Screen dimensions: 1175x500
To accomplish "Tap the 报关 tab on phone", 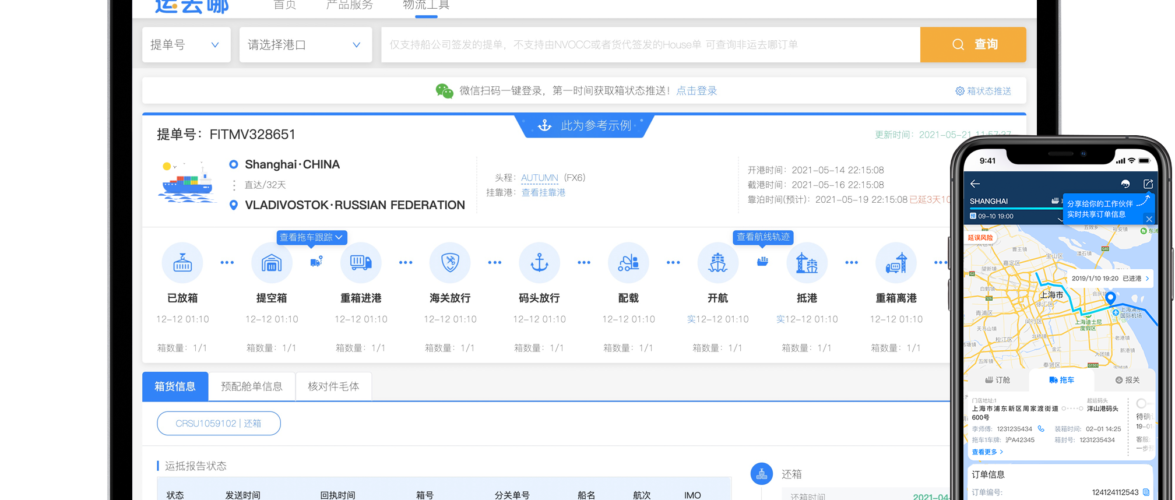I will click(1127, 380).
